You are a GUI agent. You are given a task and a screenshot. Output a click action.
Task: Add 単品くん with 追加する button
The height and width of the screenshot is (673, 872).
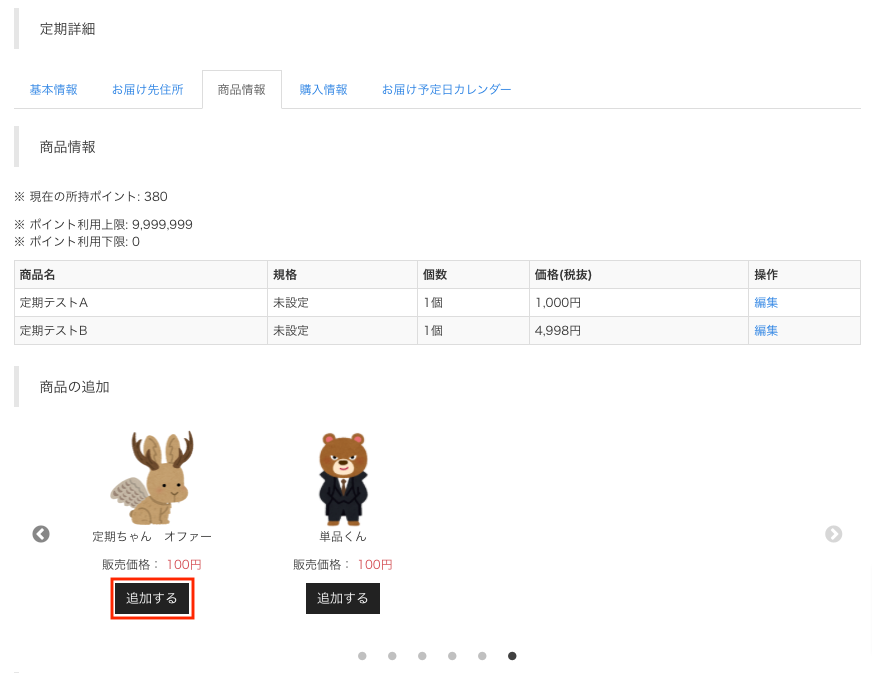[x=343, y=598]
